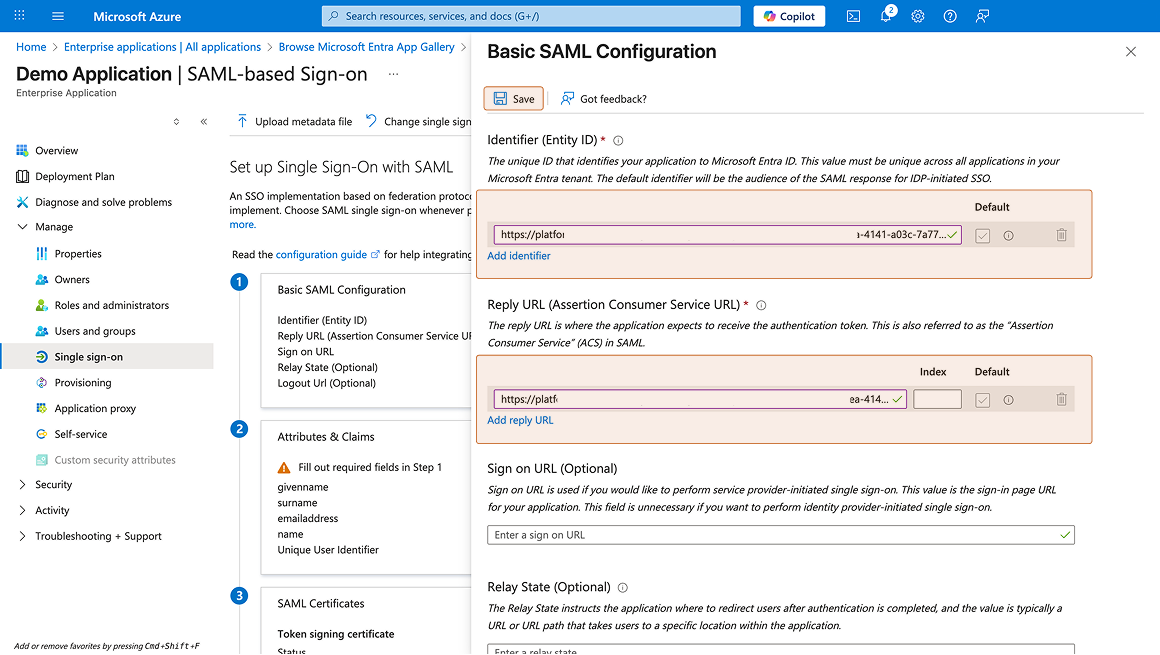The height and width of the screenshot is (655, 1160).
Task: Select Single sign-on in the sidebar
Action: tap(78, 356)
